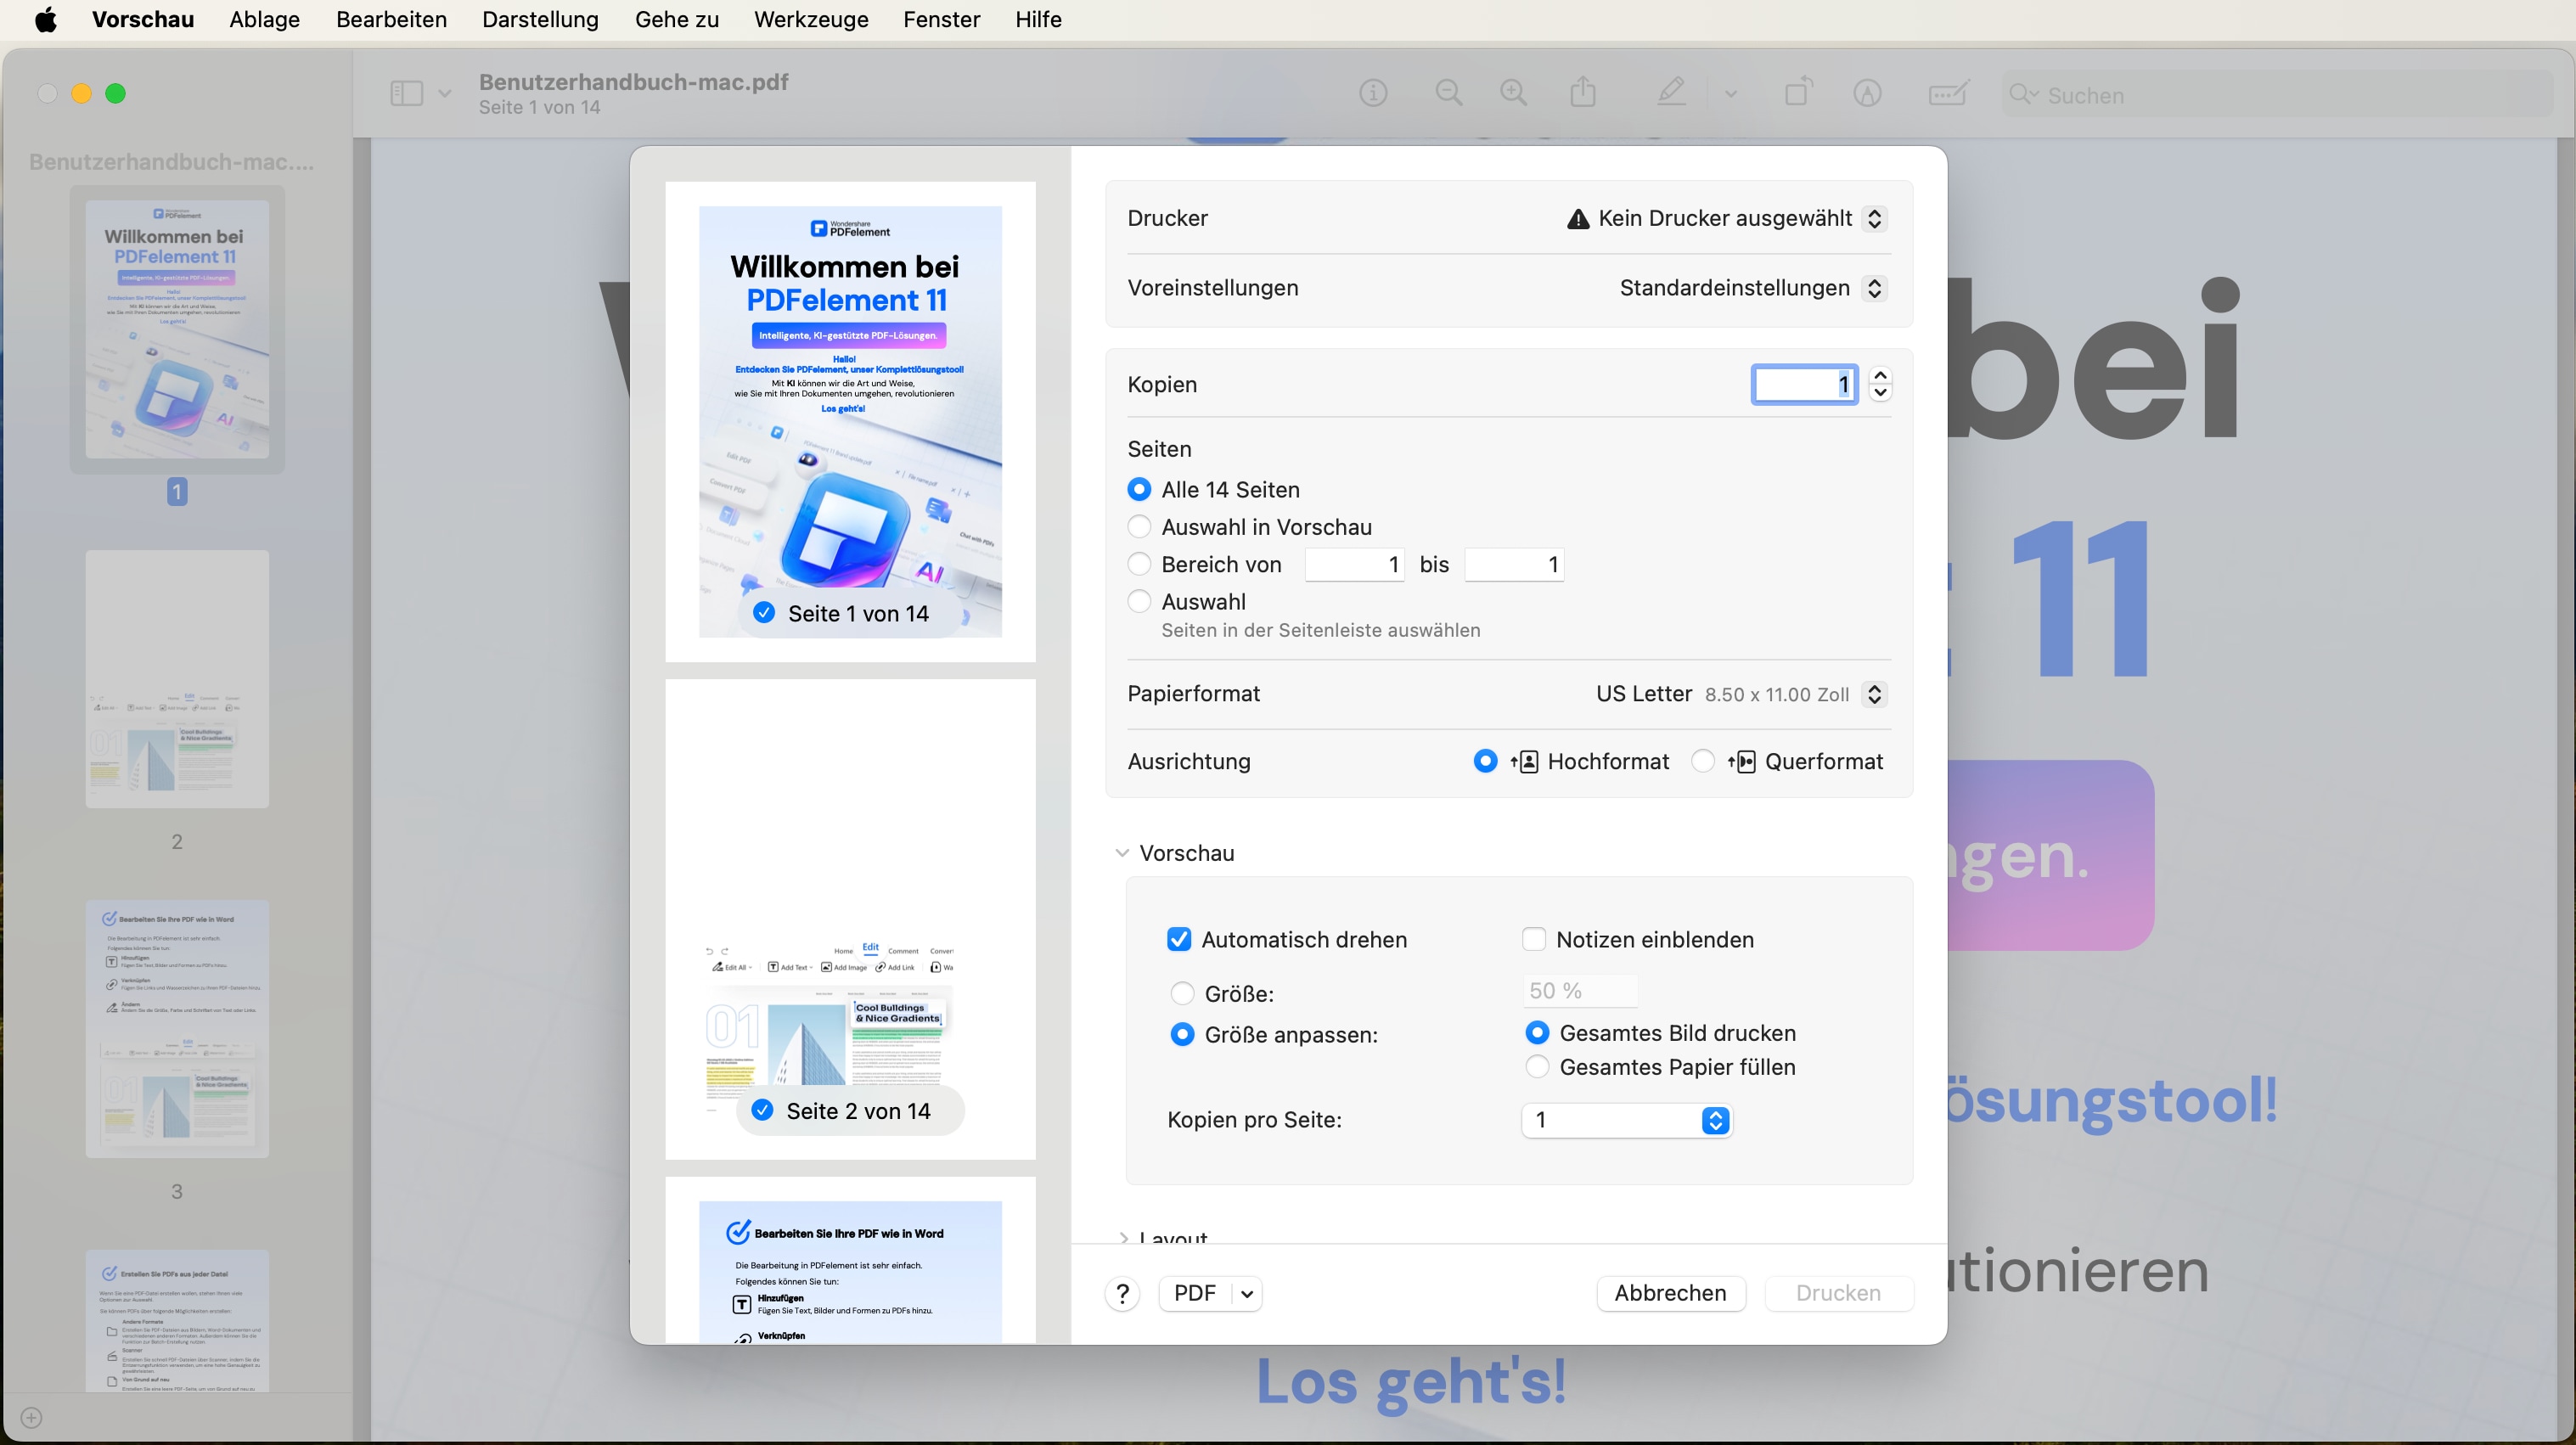
Task: Click the help question mark button
Action: pos(1123,1293)
